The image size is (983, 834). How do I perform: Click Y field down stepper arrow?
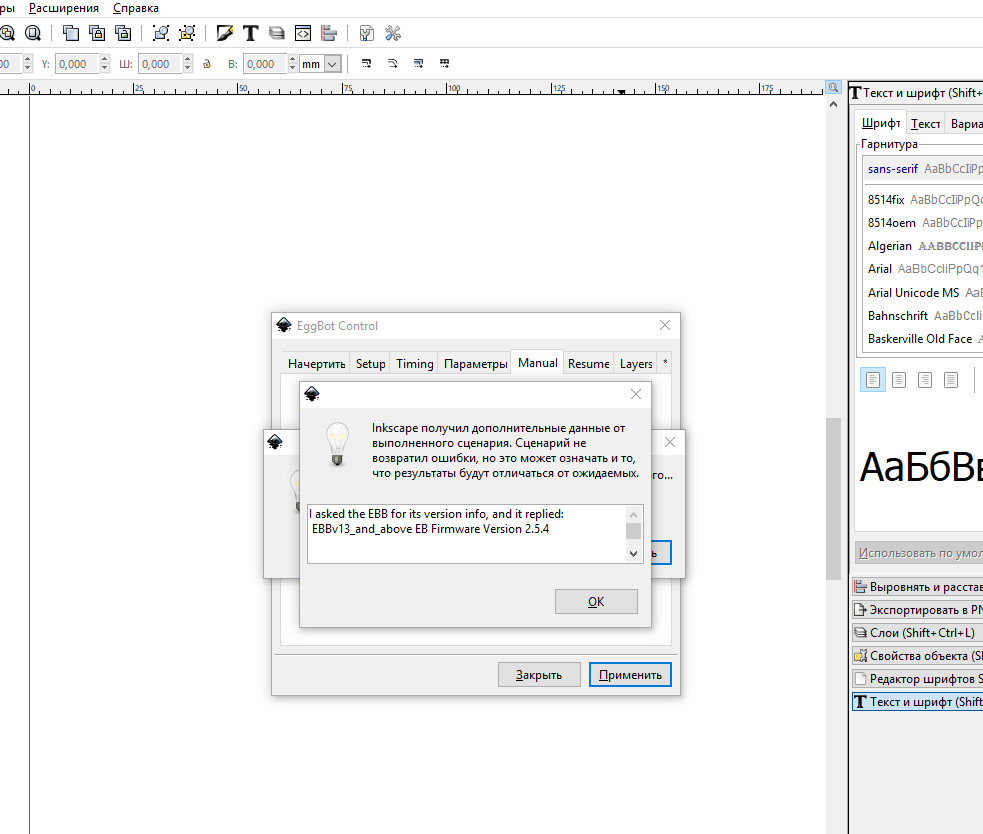coord(105,68)
